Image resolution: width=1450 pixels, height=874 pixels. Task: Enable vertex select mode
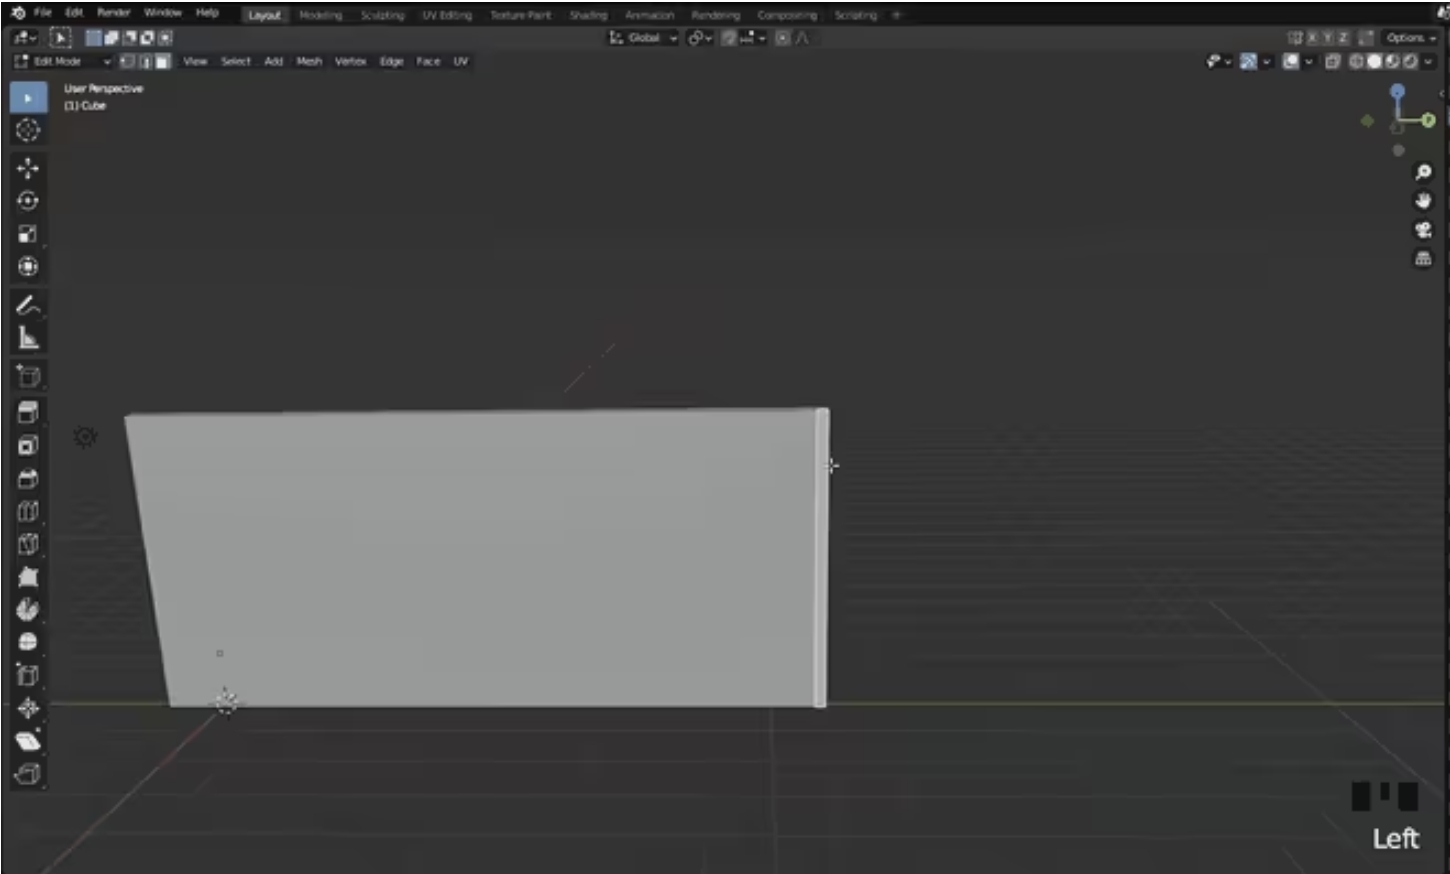click(x=128, y=61)
